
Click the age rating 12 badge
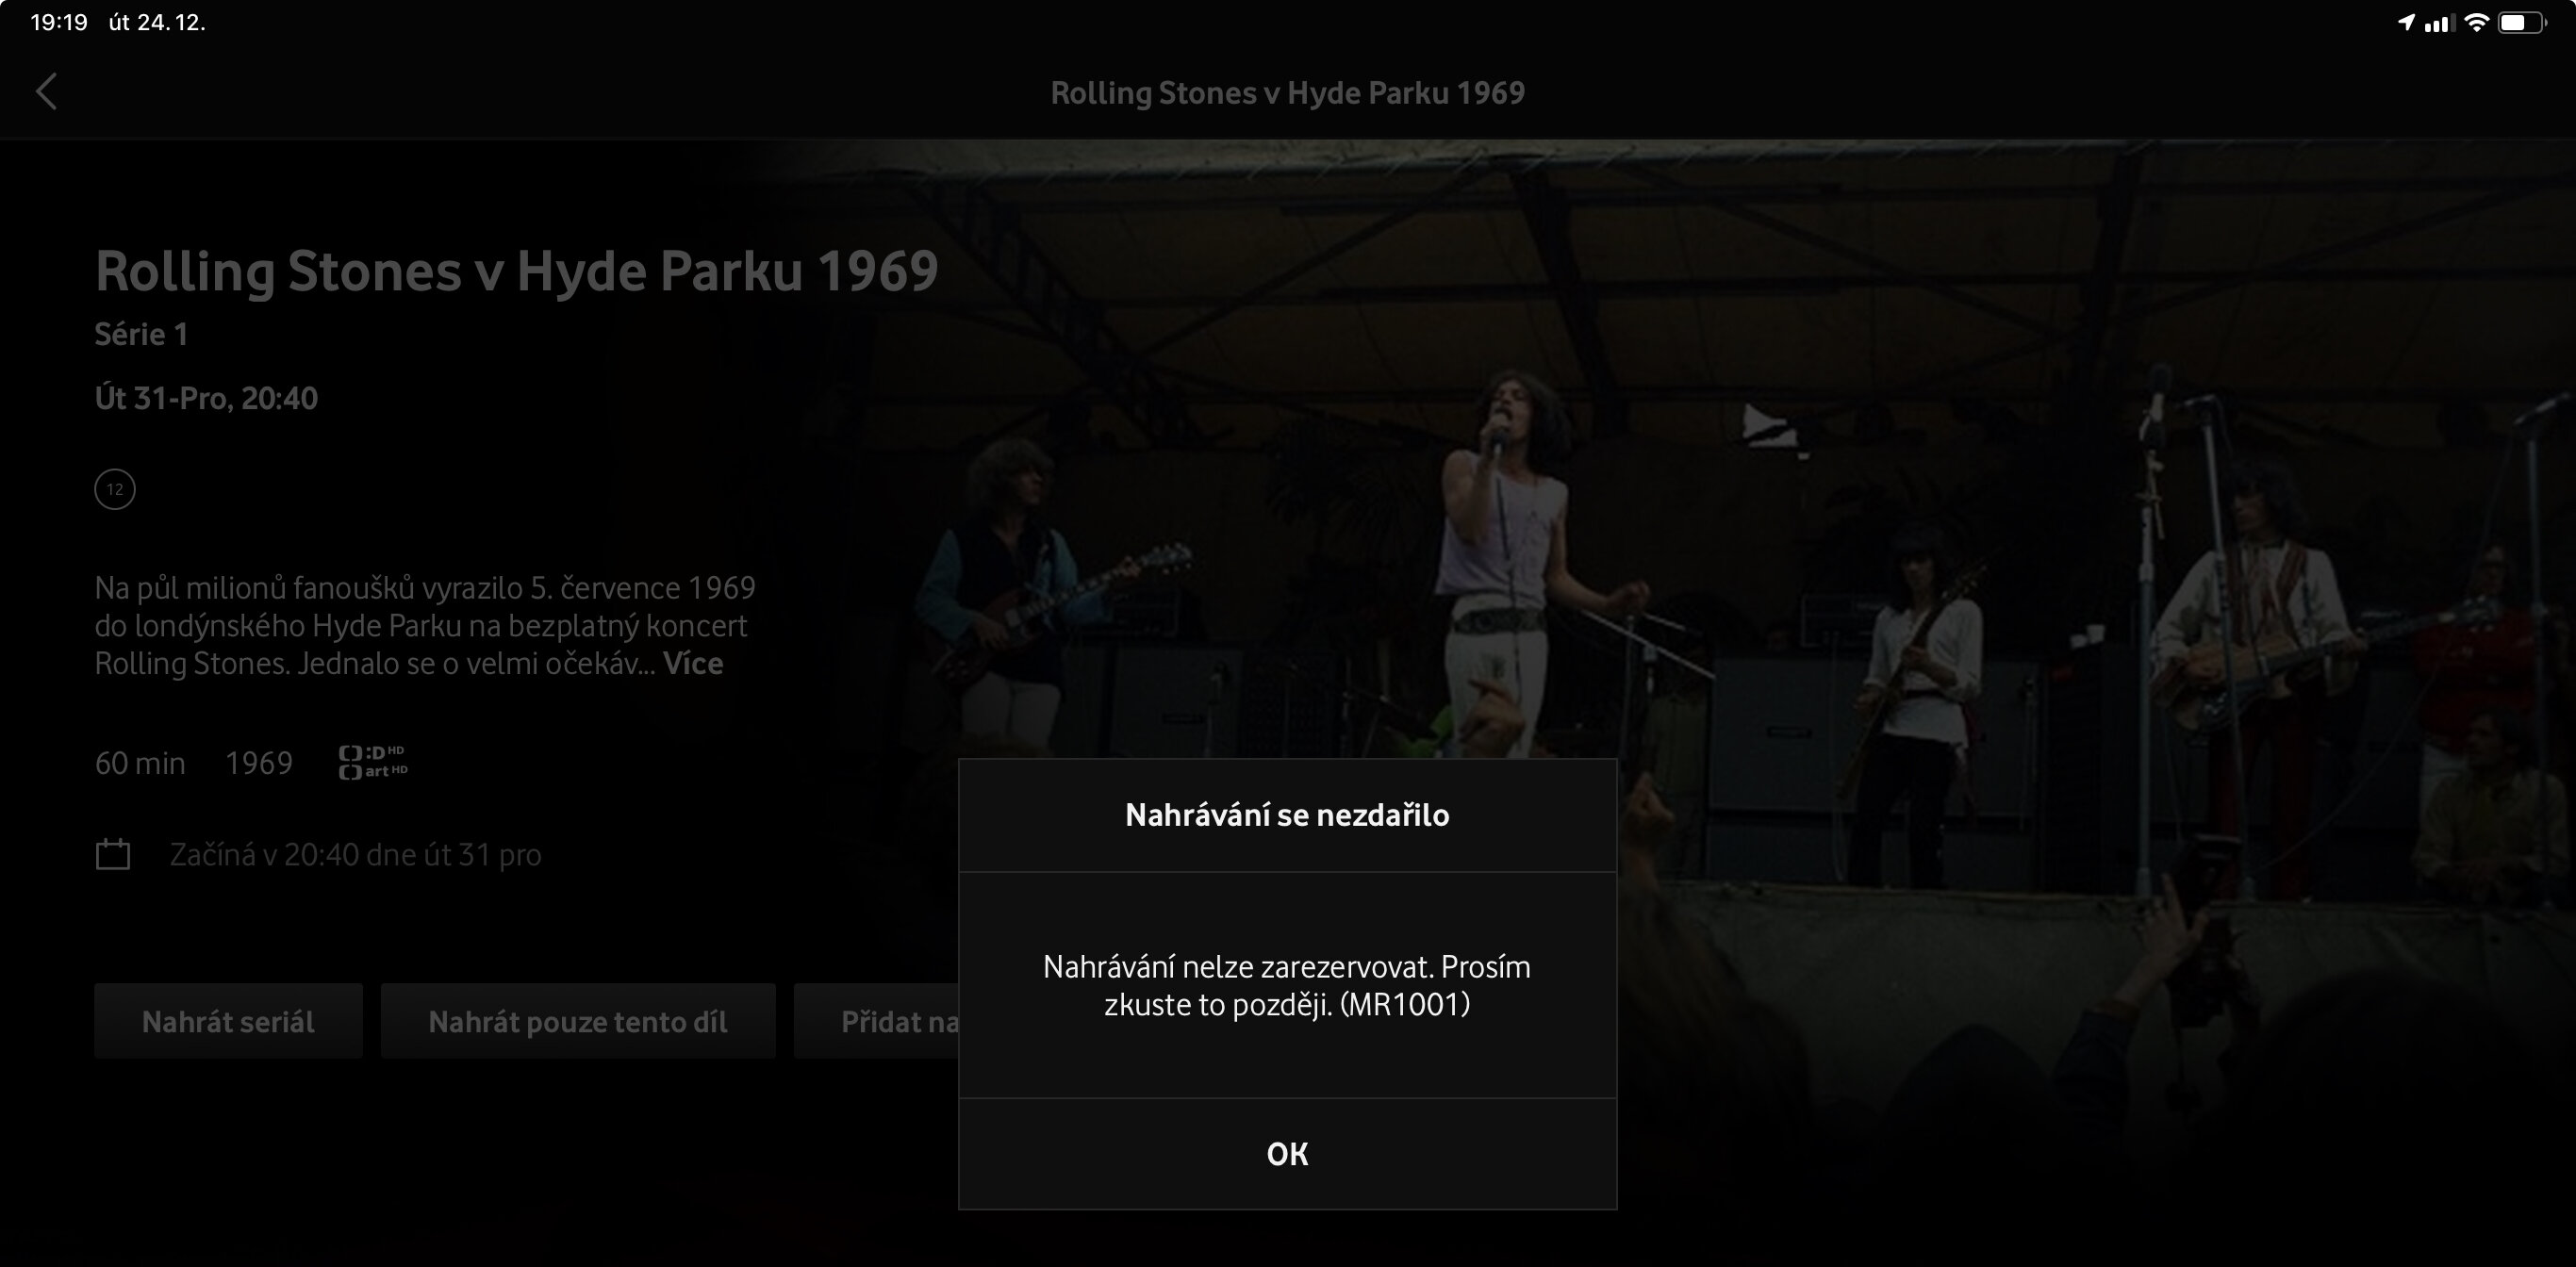click(x=115, y=489)
